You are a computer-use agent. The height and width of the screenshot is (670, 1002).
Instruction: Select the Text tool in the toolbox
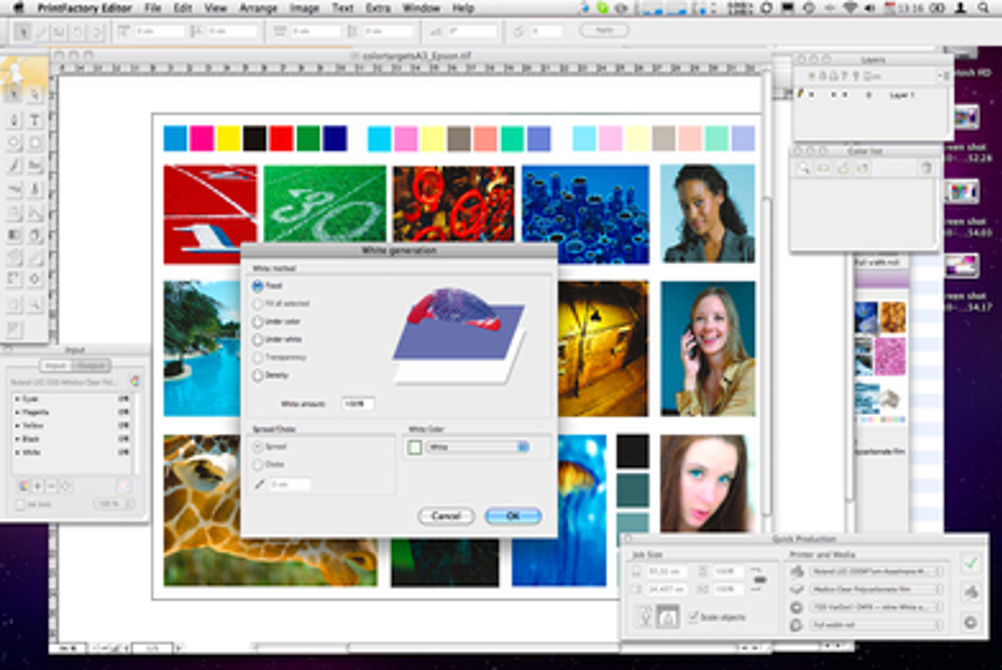pyautogui.click(x=35, y=120)
